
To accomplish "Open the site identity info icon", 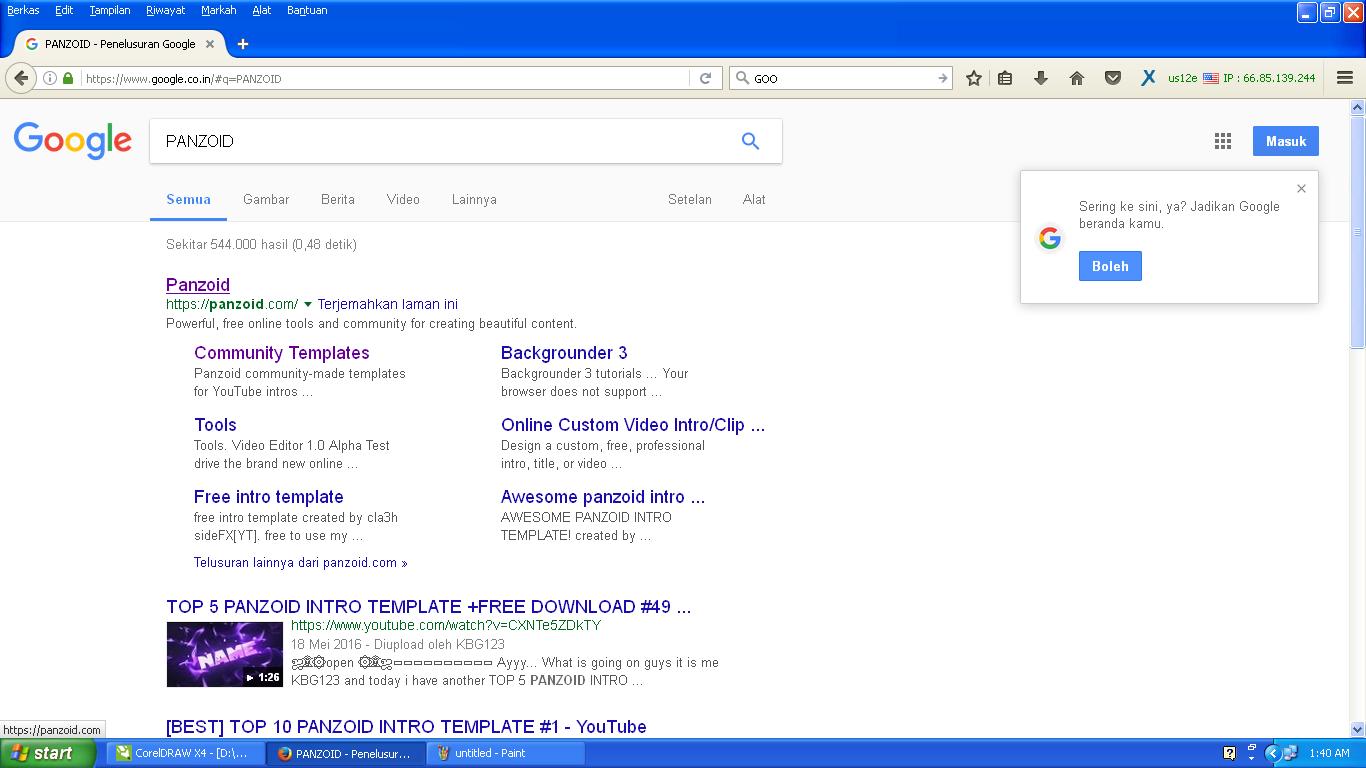I will pyautogui.click(x=50, y=78).
